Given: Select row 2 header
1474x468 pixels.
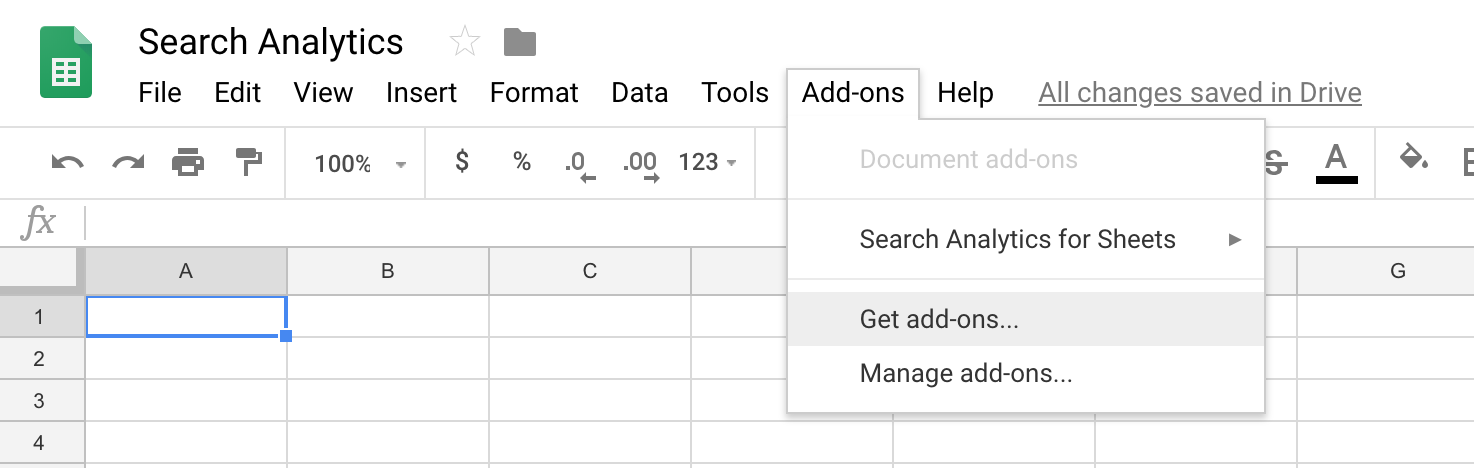Looking at the screenshot, I should click(40, 358).
